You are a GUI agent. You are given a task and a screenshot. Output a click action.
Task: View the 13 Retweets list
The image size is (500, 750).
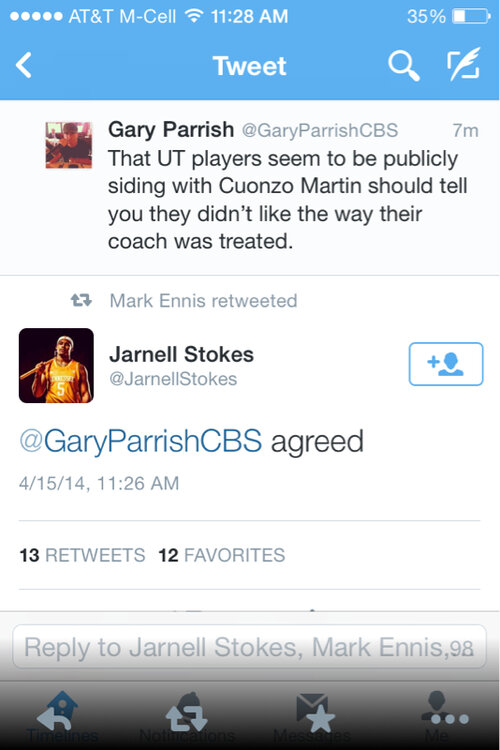click(x=82, y=555)
